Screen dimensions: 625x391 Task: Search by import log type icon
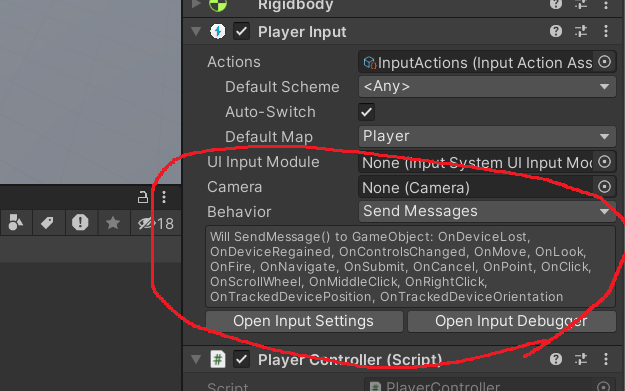click(80, 222)
